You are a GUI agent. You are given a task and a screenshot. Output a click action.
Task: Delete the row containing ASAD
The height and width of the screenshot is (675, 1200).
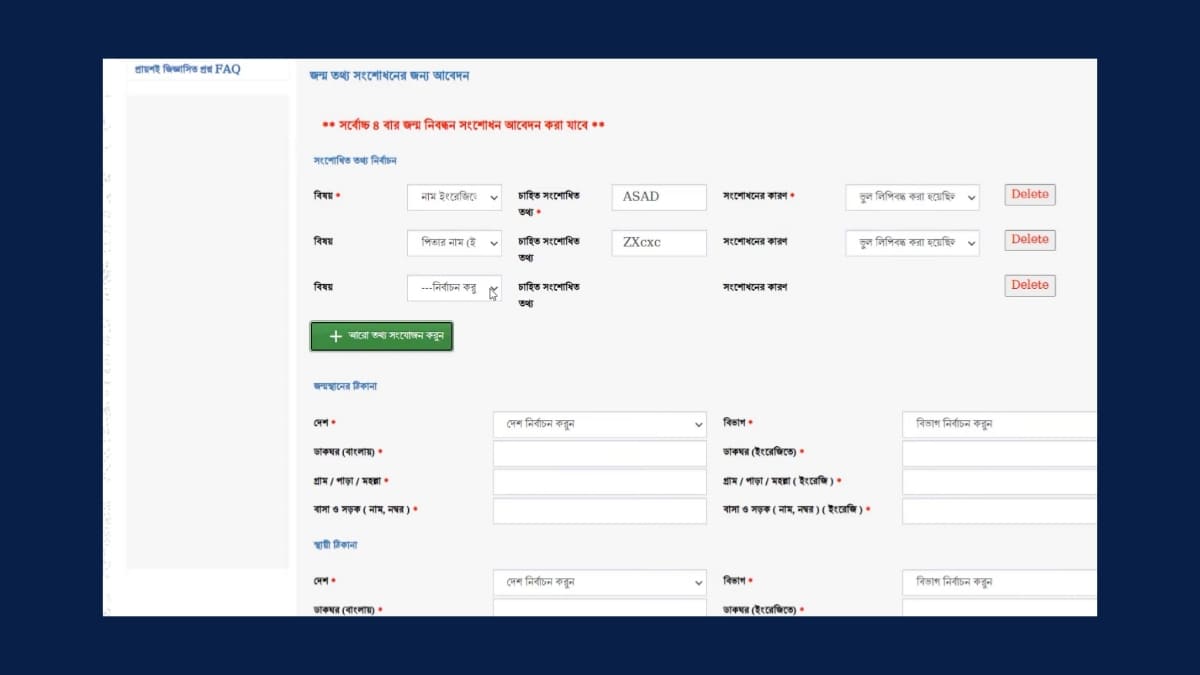pyautogui.click(x=1030, y=195)
